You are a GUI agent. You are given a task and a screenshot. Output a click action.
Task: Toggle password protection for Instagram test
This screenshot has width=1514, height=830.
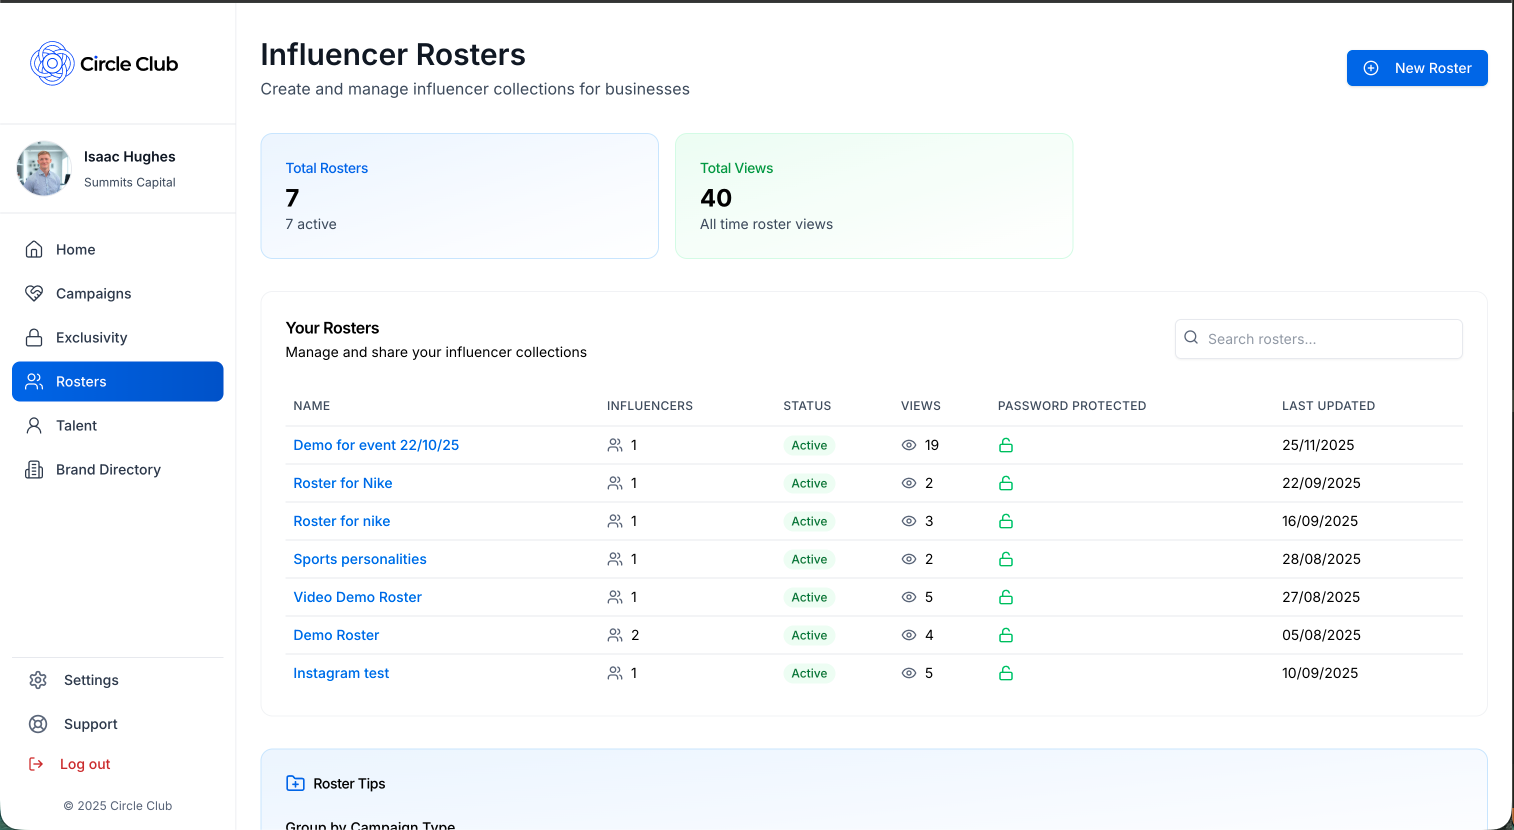1006,673
